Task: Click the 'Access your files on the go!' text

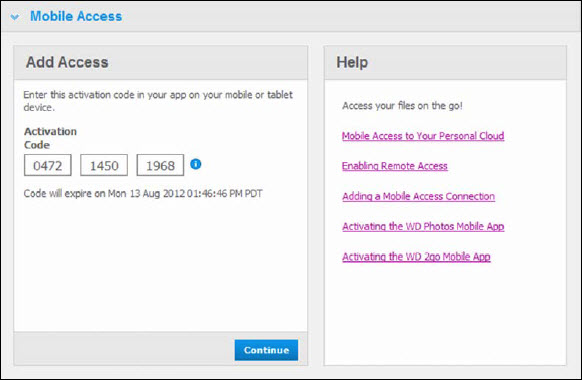Action: (402, 106)
